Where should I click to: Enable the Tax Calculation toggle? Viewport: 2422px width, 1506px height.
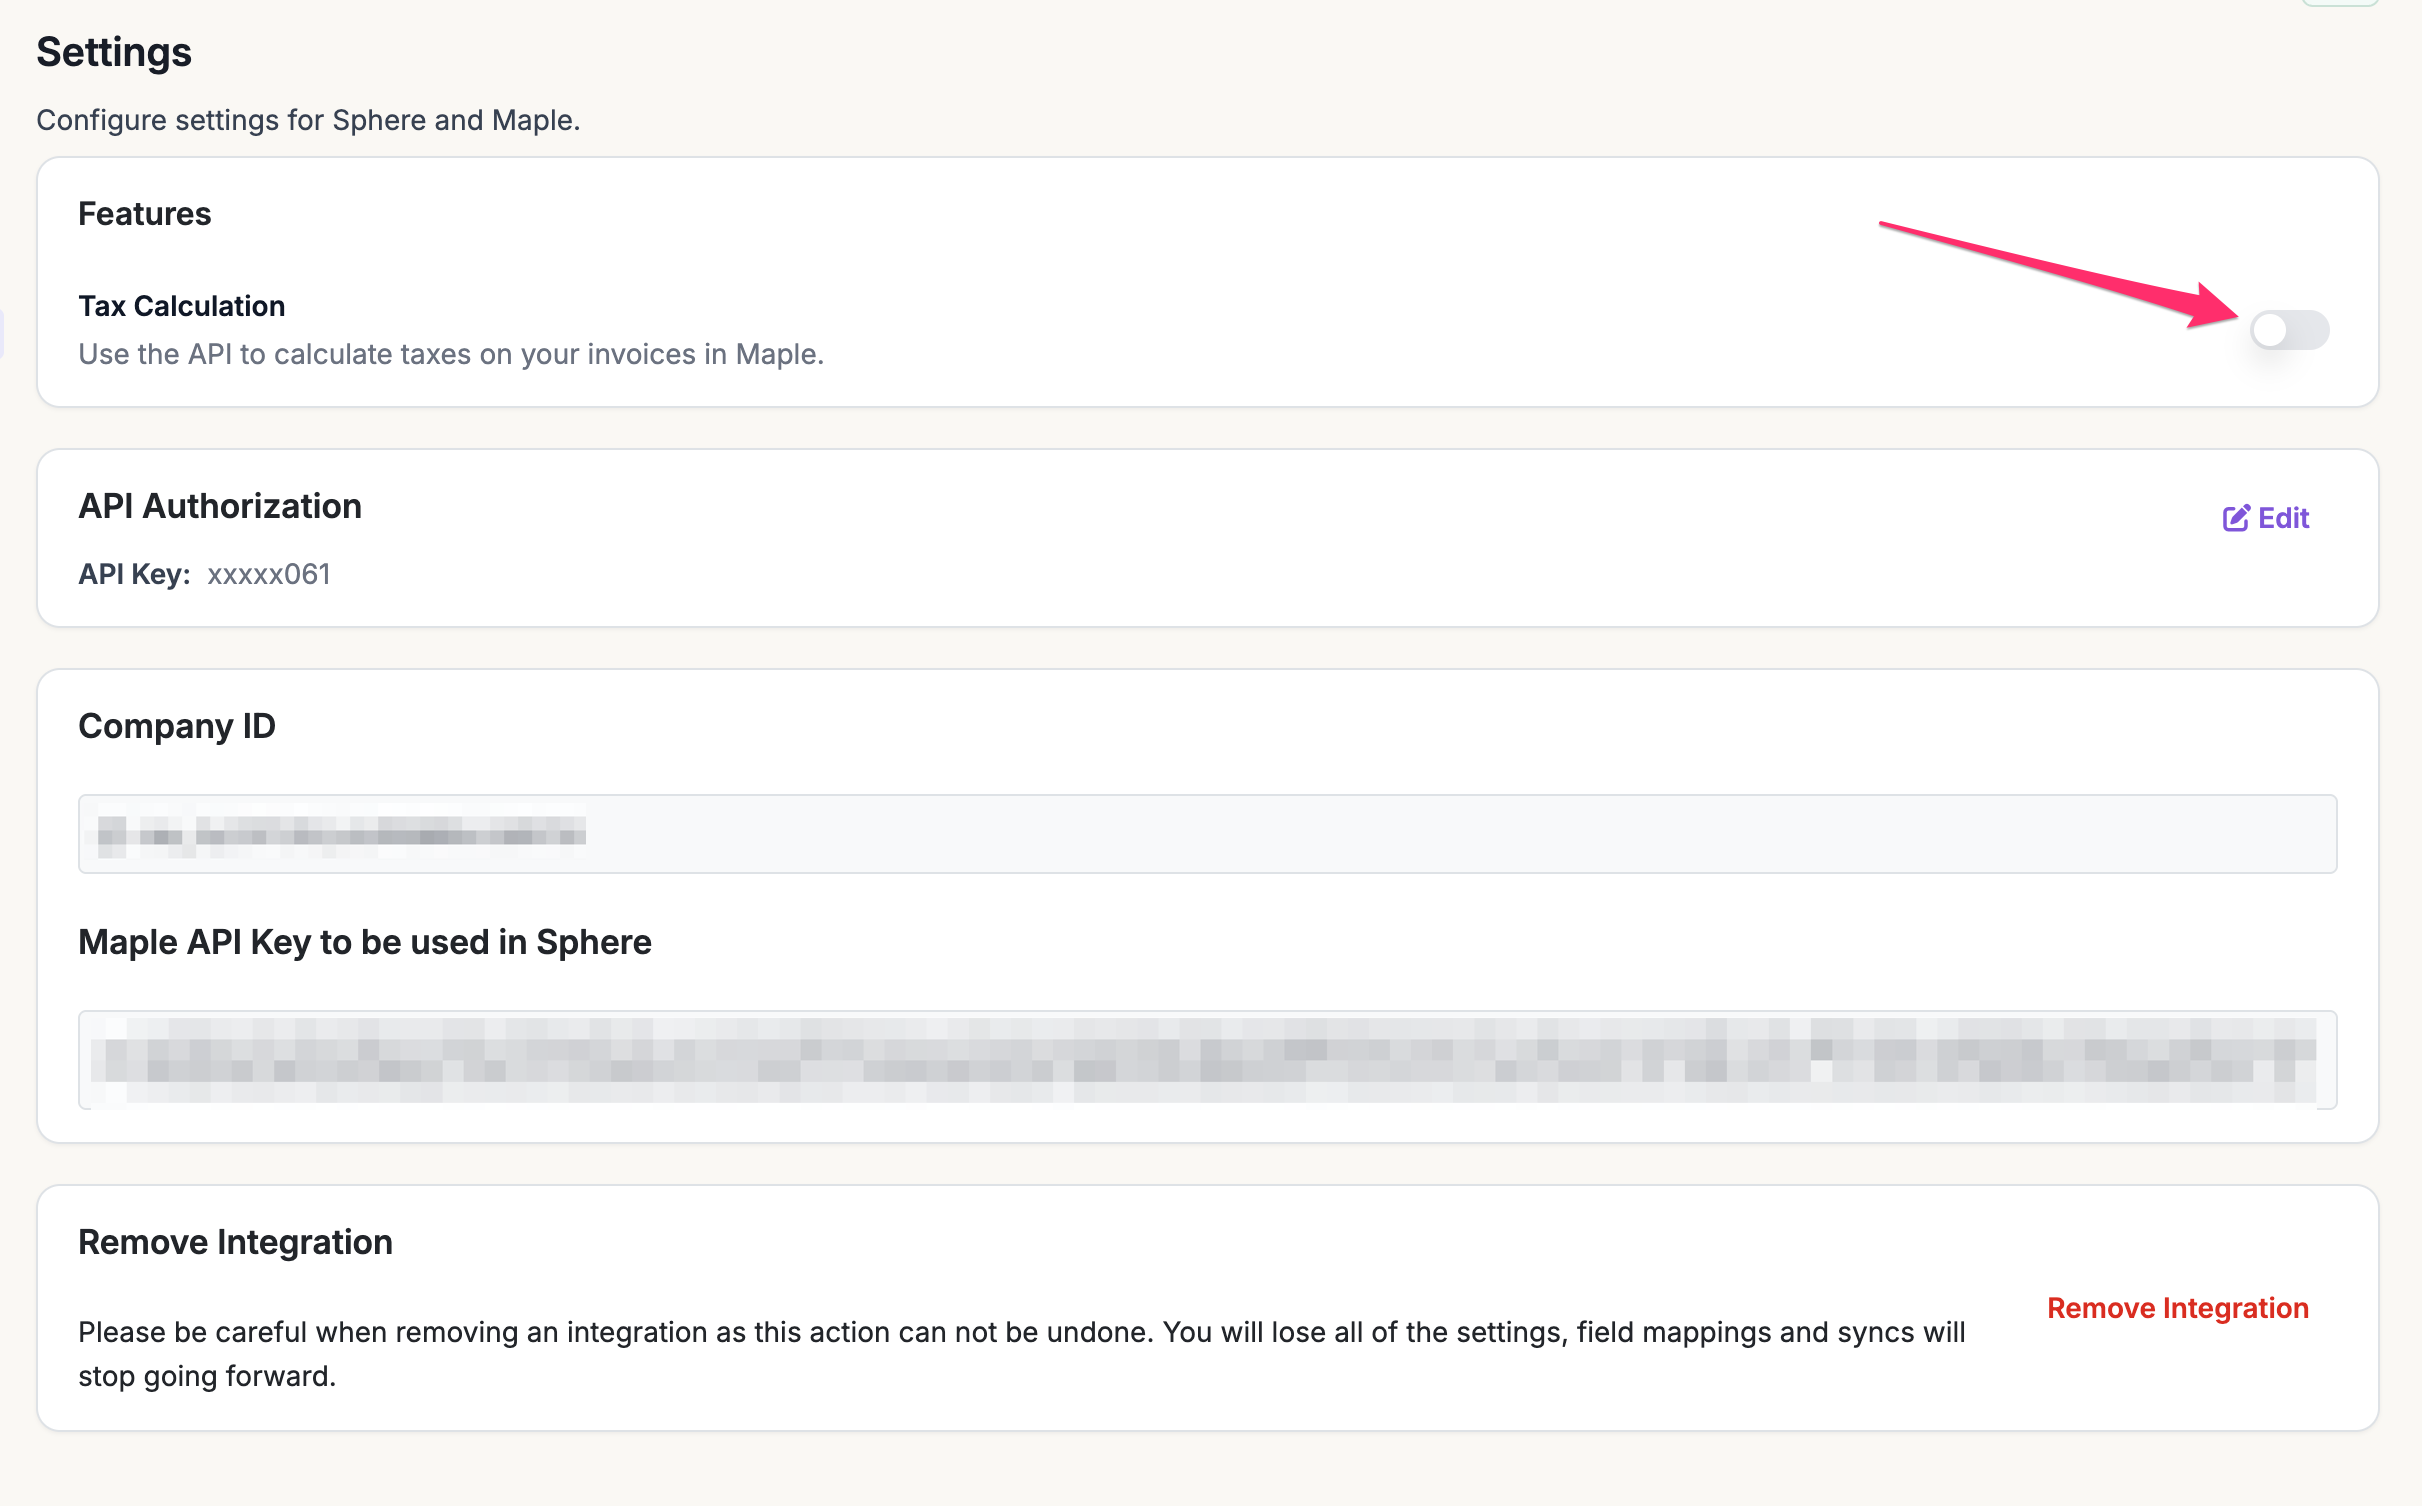pos(2288,330)
